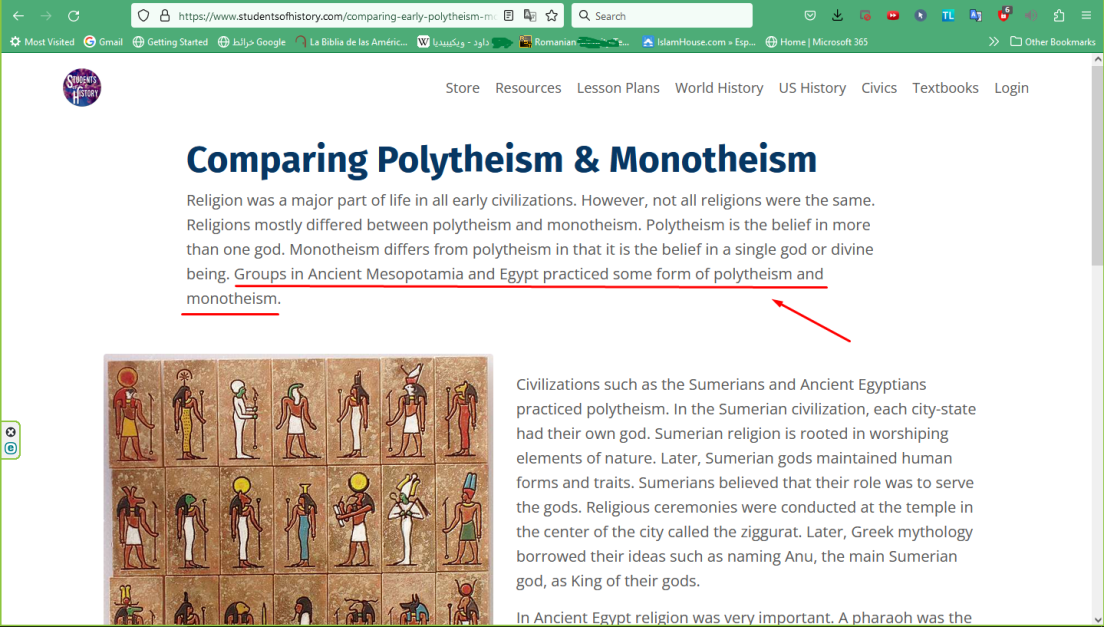Open the Getting Started bookmark
This screenshot has width=1104, height=627.
point(170,42)
